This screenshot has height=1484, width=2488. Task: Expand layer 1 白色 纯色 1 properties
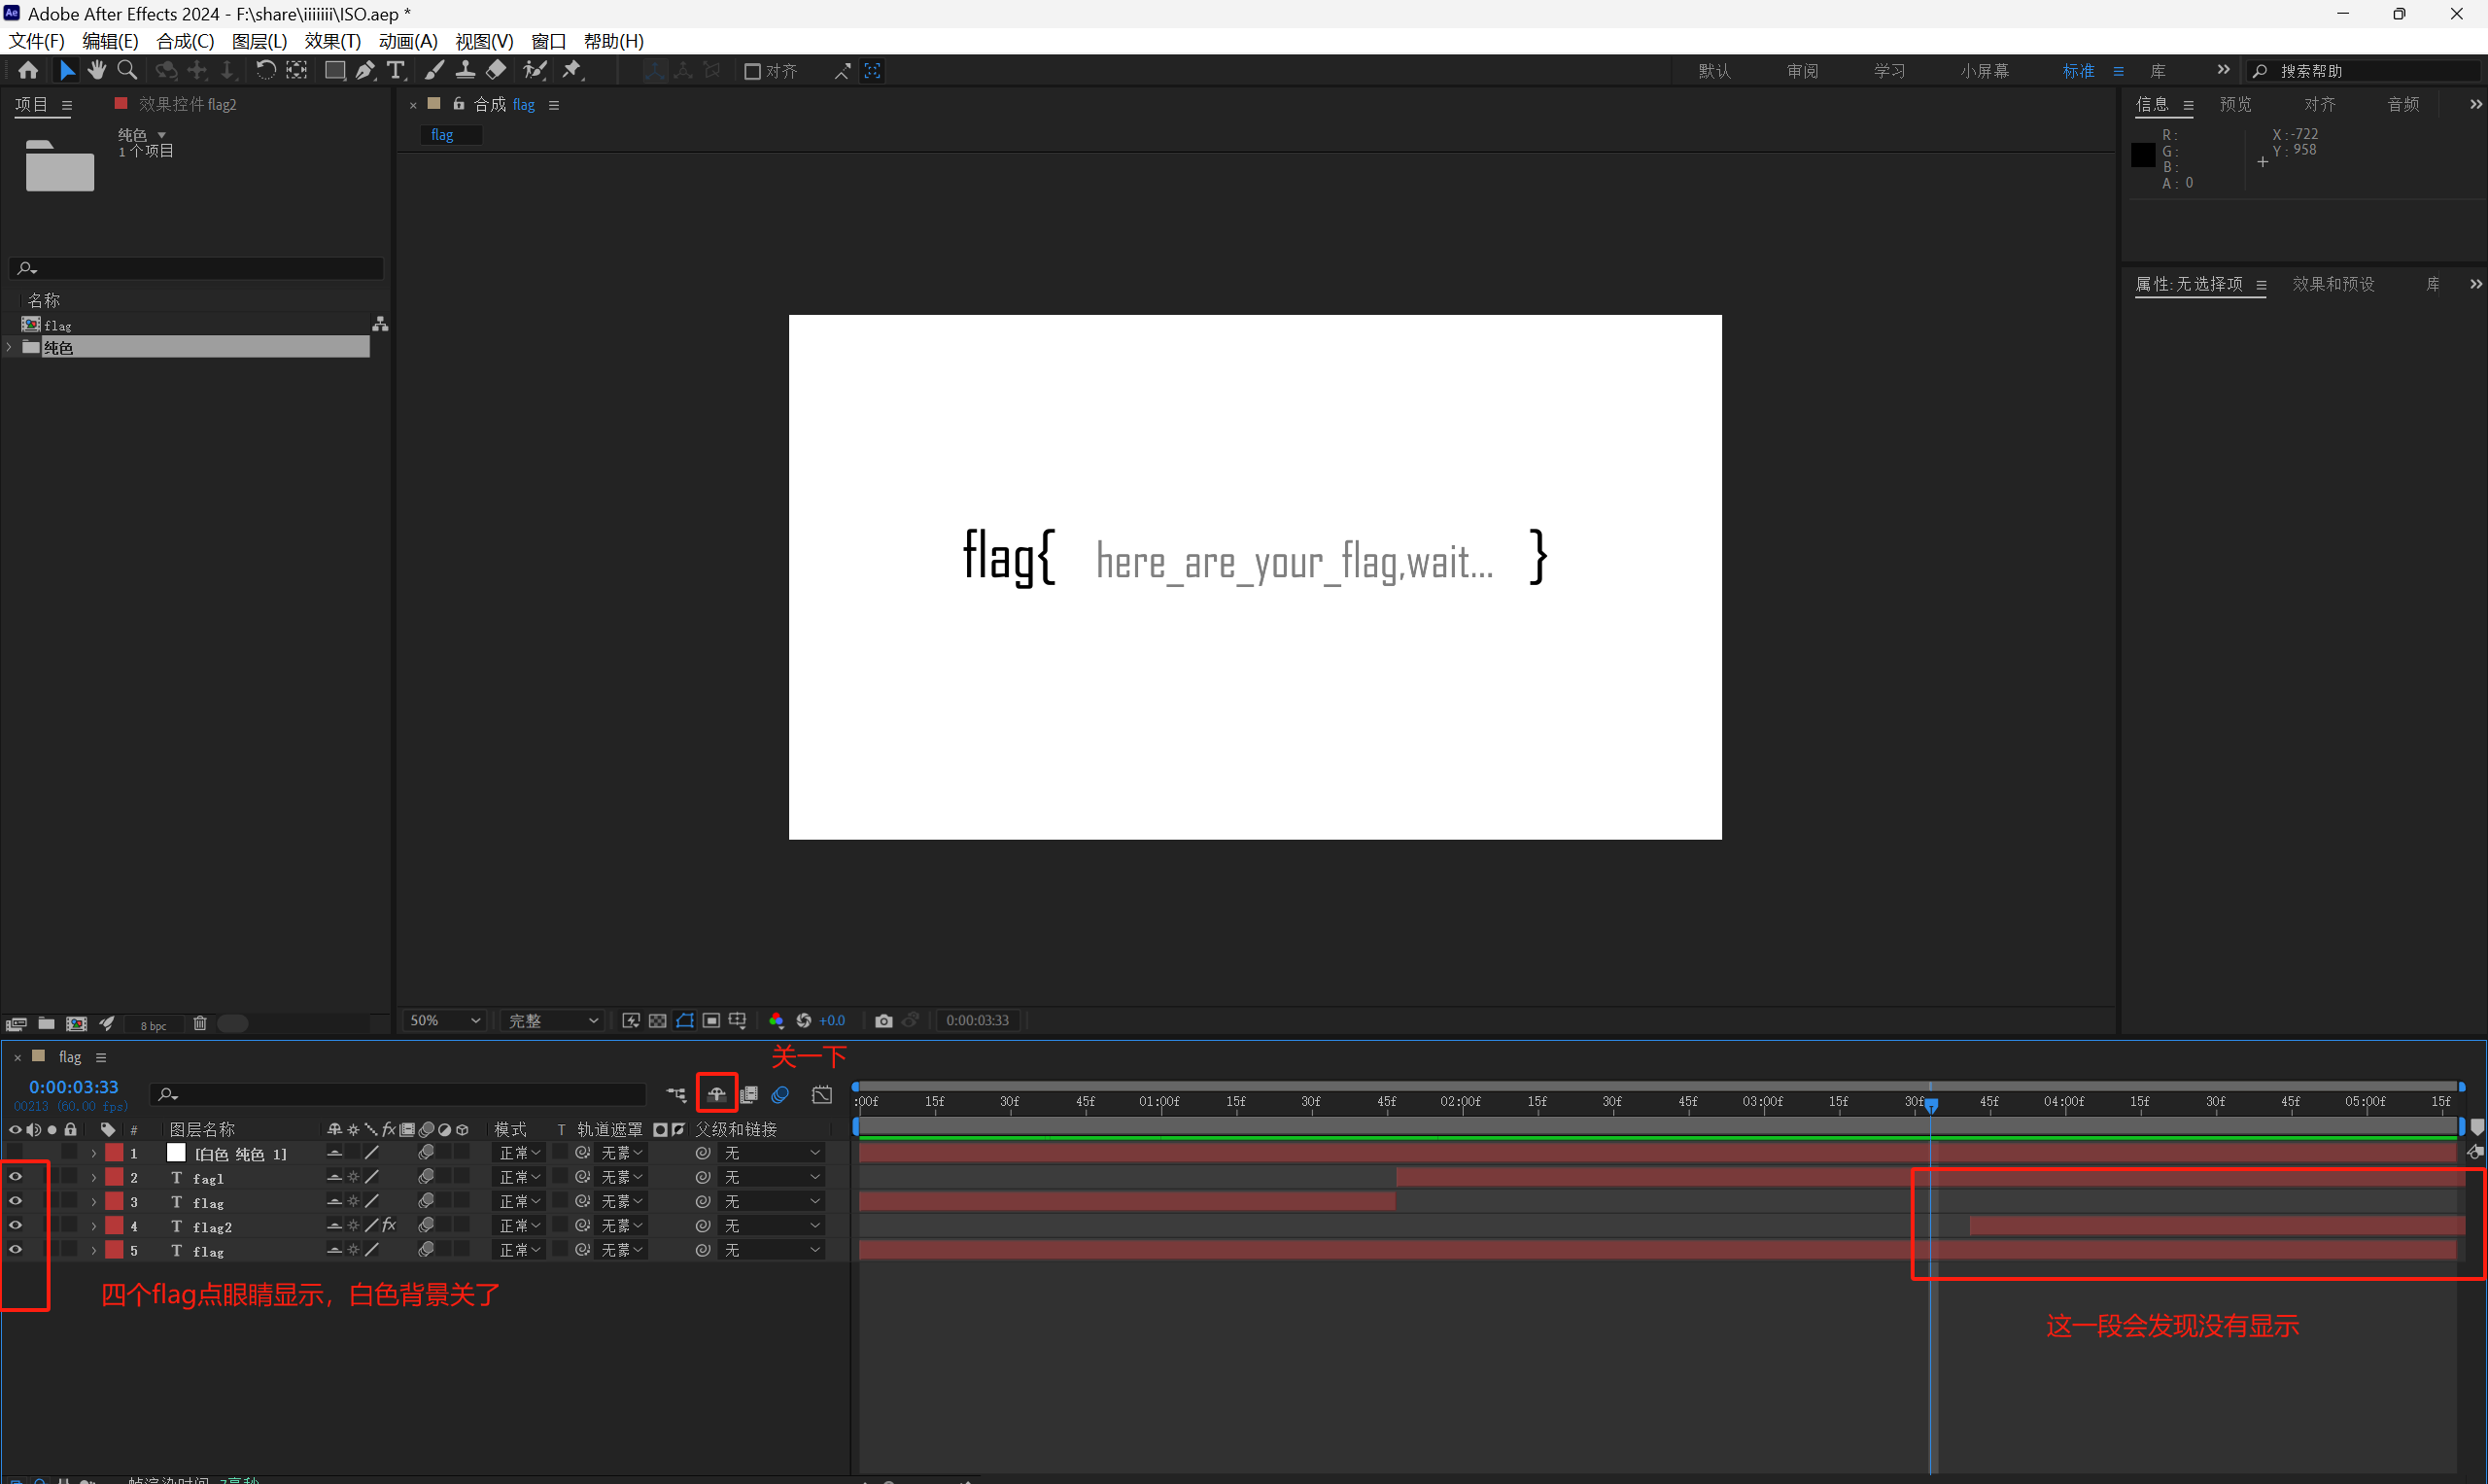94,1153
